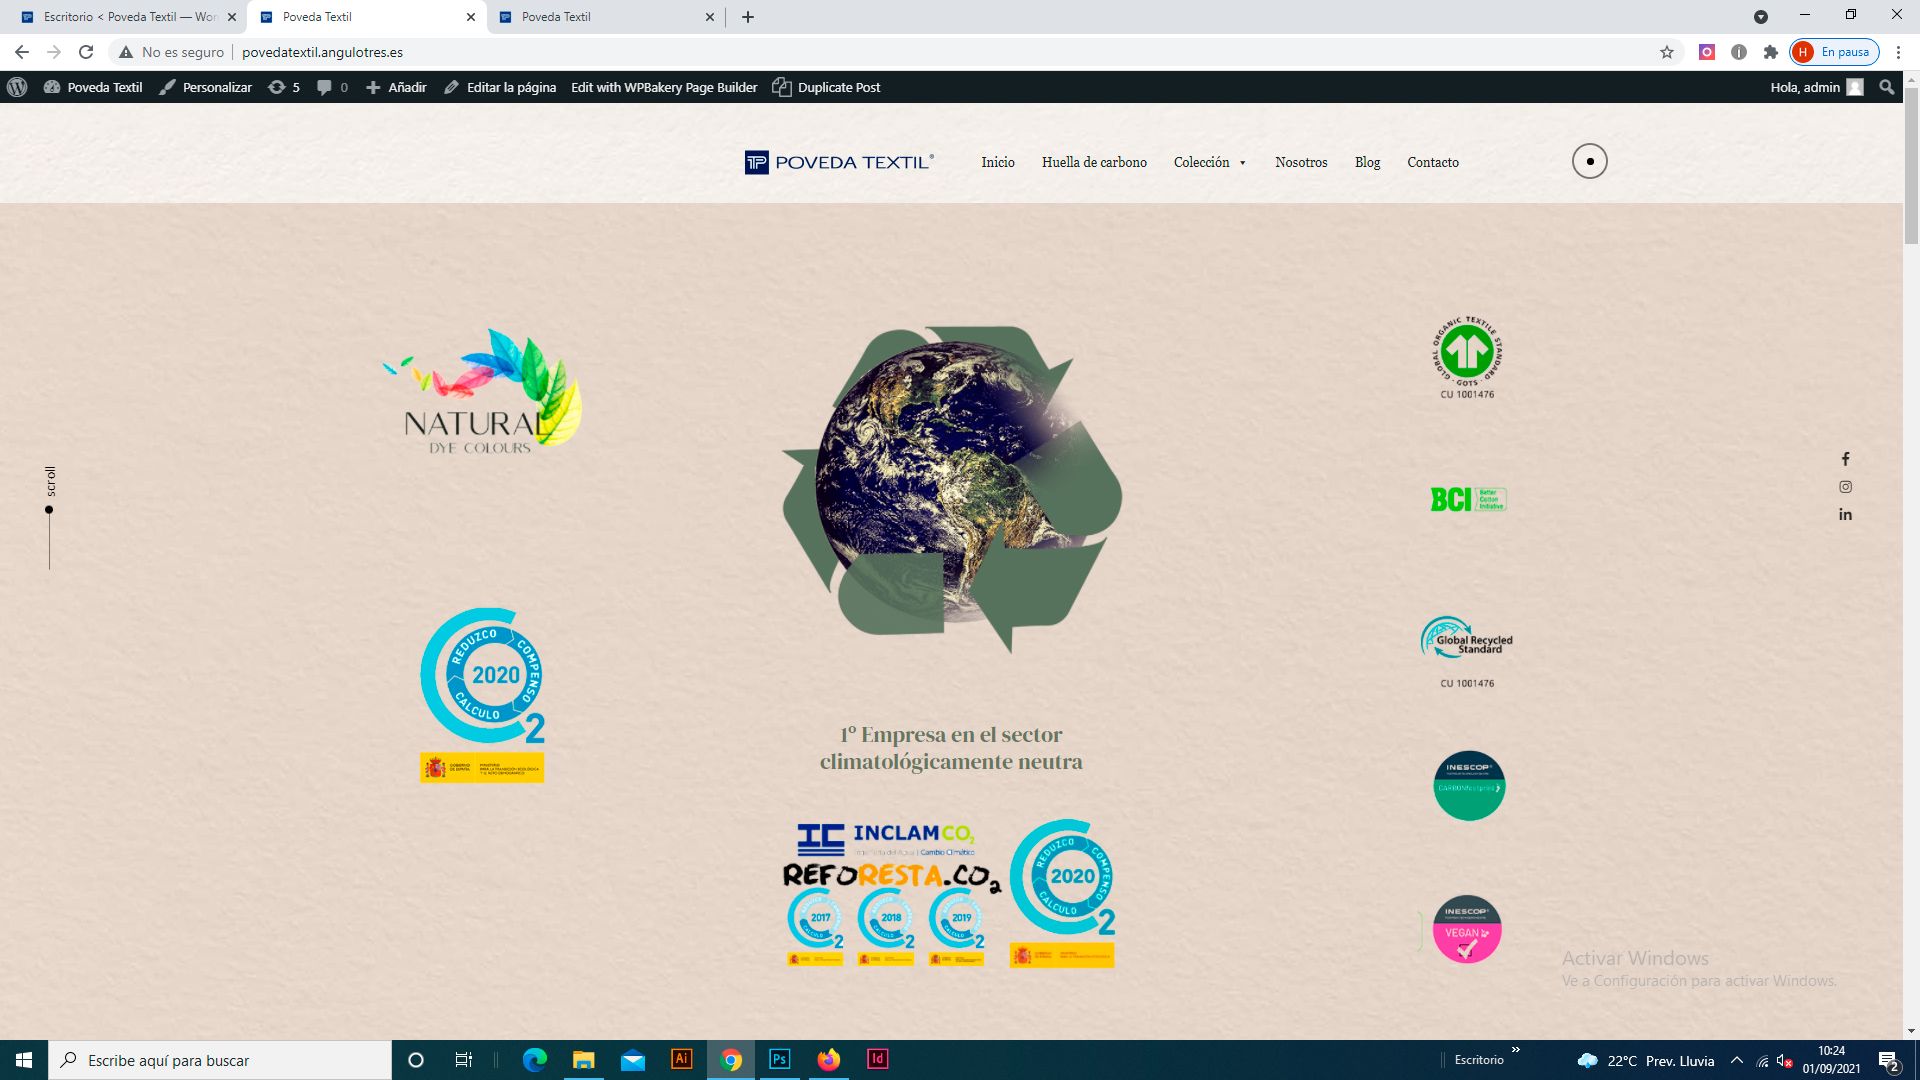
Task: Click the BCI Better Cotton logo
Action: [x=1468, y=499]
